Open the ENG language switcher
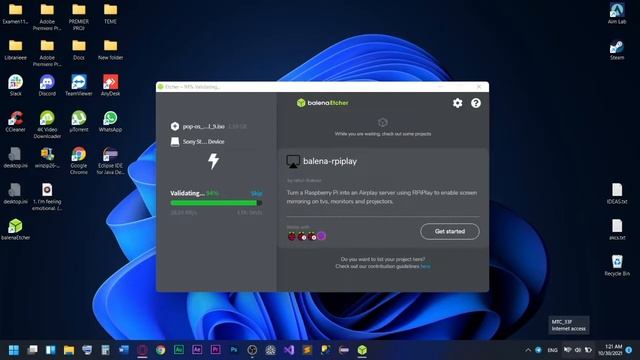 pyautogui.click(x=552, y=350)
